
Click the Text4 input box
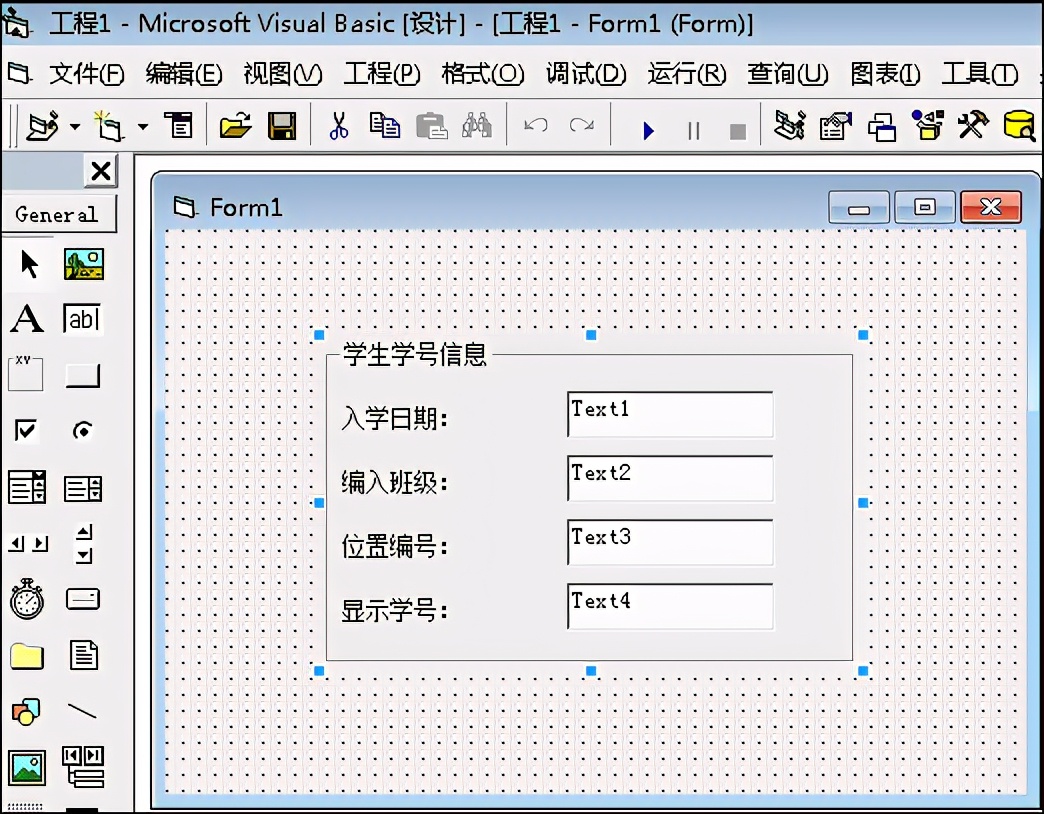[x=670, y=606]
